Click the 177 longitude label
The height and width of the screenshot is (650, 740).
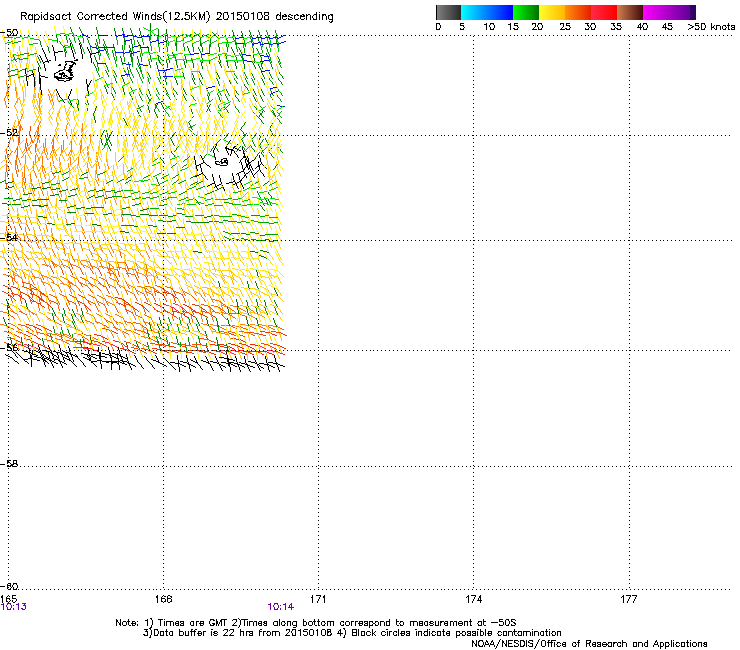point(629,599)
